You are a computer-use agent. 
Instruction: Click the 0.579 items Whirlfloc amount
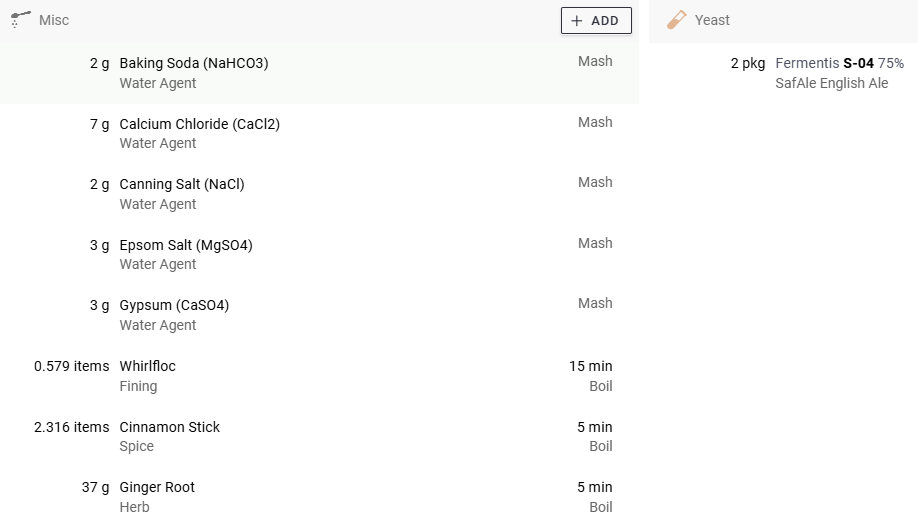pyautogui.click(x=71, y=366)
